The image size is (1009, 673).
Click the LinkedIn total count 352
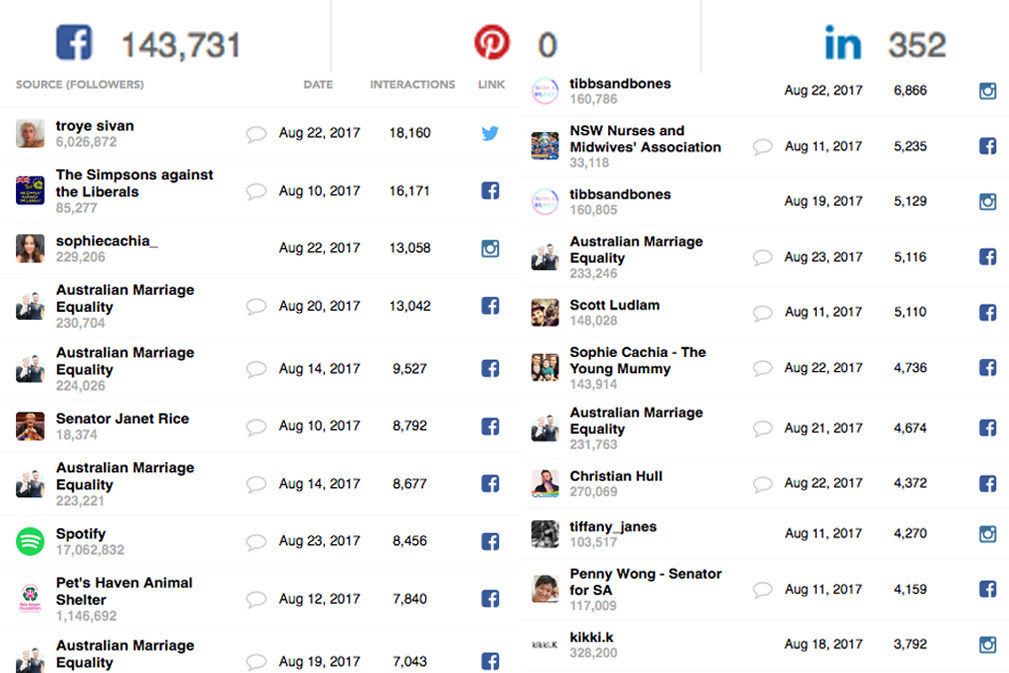pos(917,45)
